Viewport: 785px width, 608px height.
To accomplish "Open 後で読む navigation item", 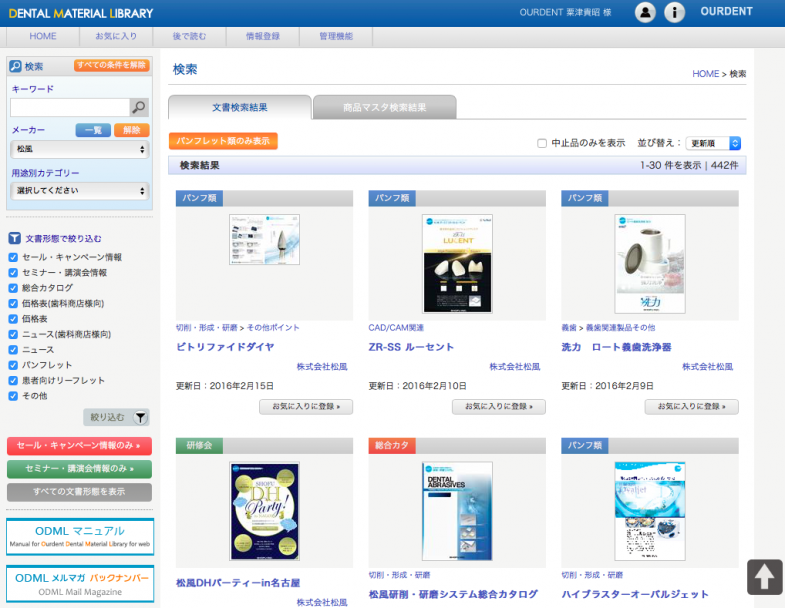I will [x=189, y=37].
